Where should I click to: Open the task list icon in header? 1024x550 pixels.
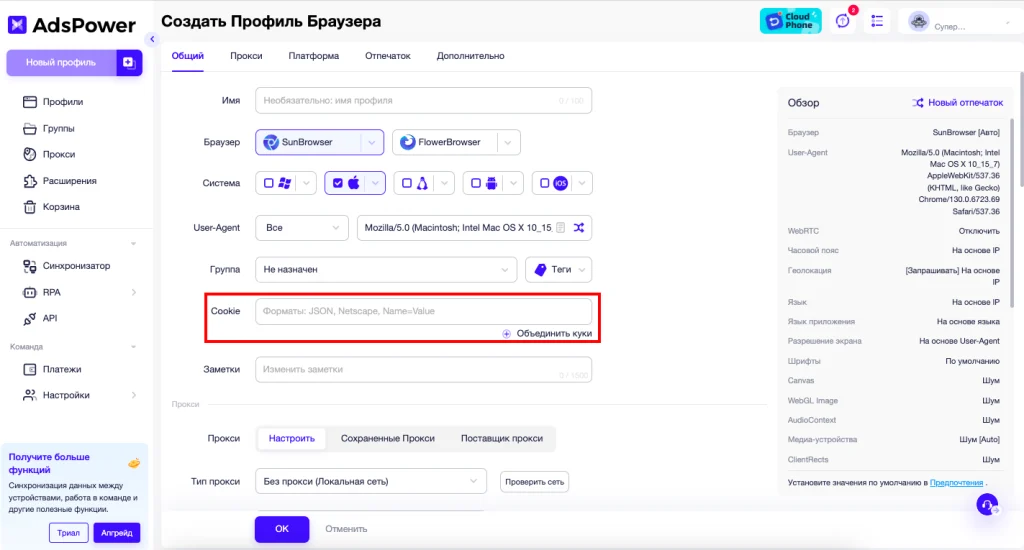tap(877, 22)
